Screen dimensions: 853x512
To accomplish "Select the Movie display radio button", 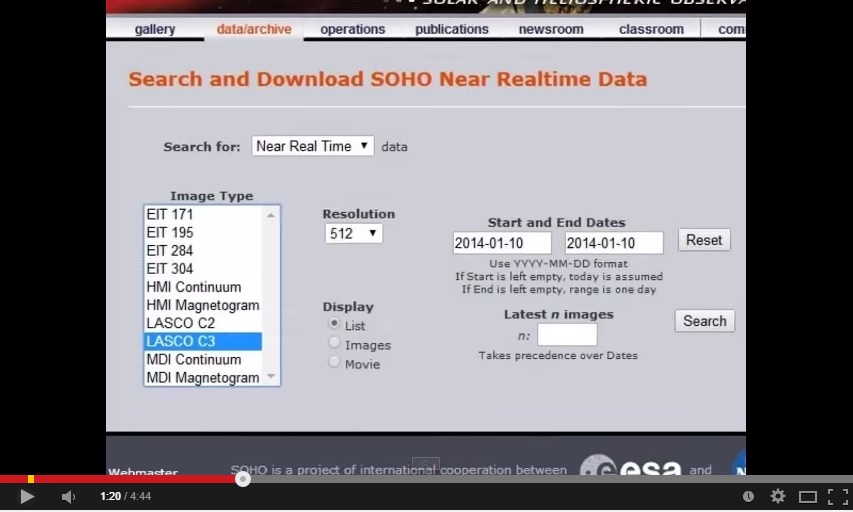I will pos(334,361).
